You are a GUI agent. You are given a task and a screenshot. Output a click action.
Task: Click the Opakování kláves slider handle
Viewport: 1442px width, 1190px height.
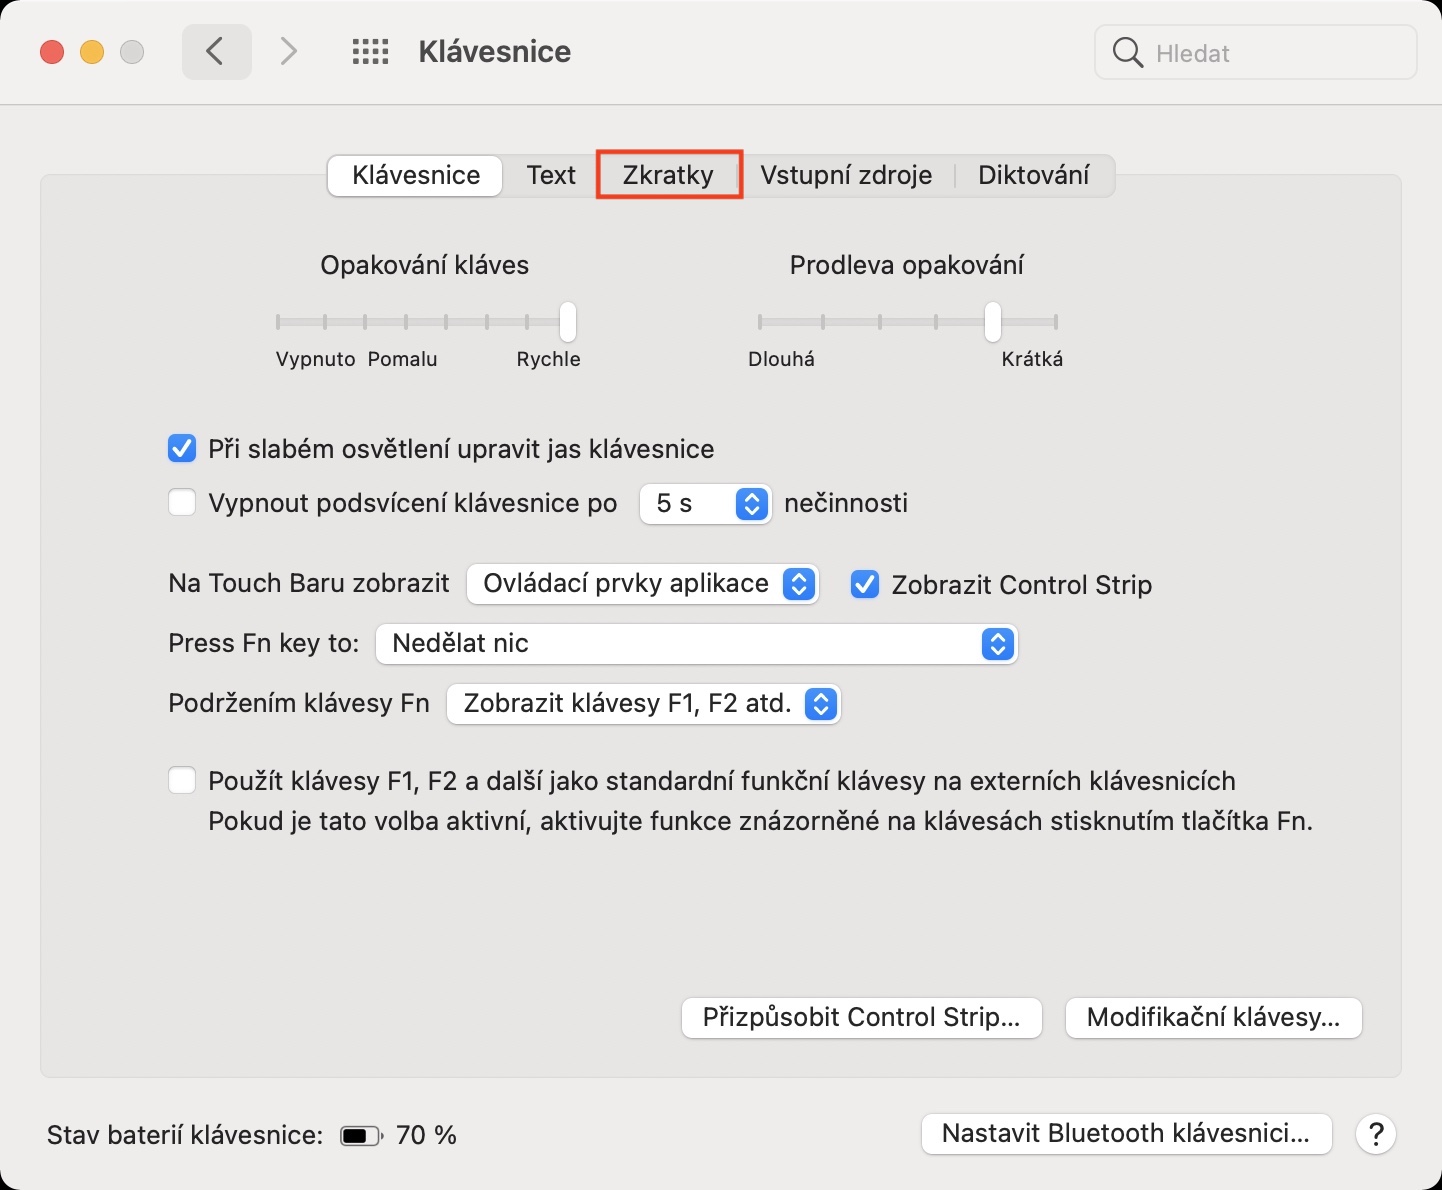(x=568, y=322)
